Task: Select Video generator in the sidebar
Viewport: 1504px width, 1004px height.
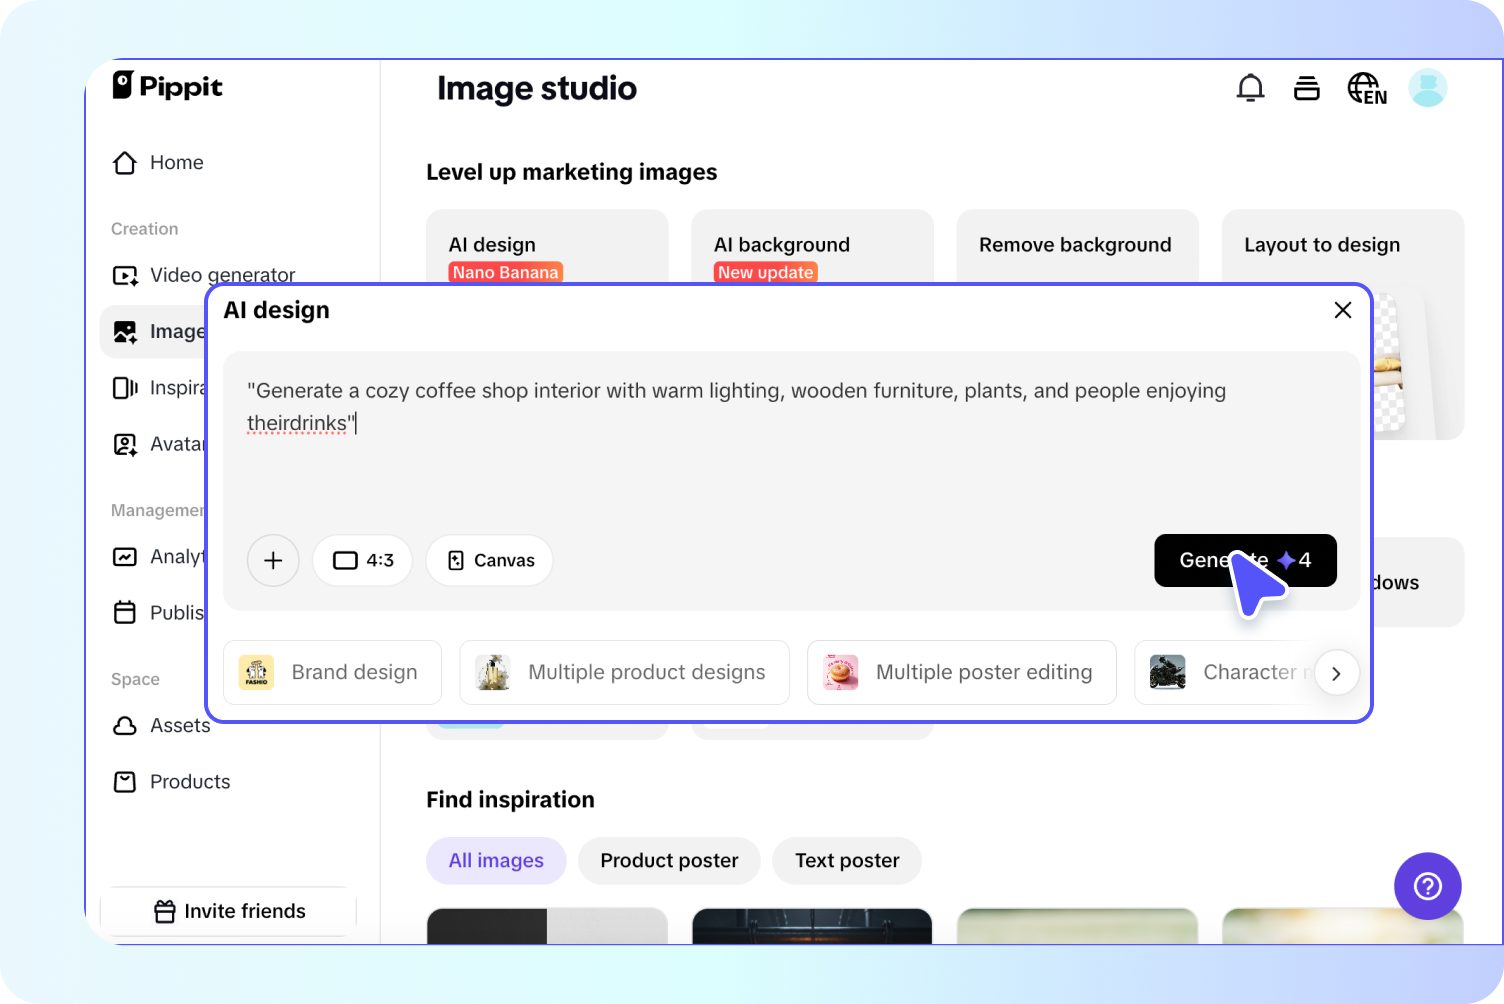Action: [221, 274]
